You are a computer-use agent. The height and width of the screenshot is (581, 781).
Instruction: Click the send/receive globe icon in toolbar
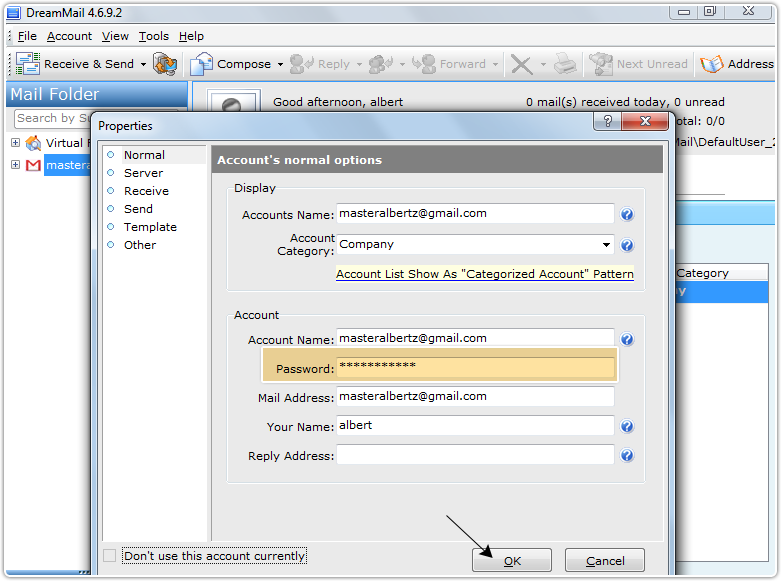165,64
